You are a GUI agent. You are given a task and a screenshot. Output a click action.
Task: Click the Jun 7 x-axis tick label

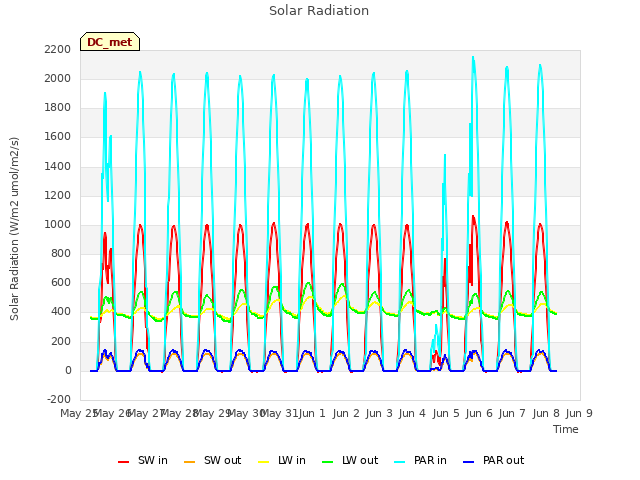pos(512,413)
